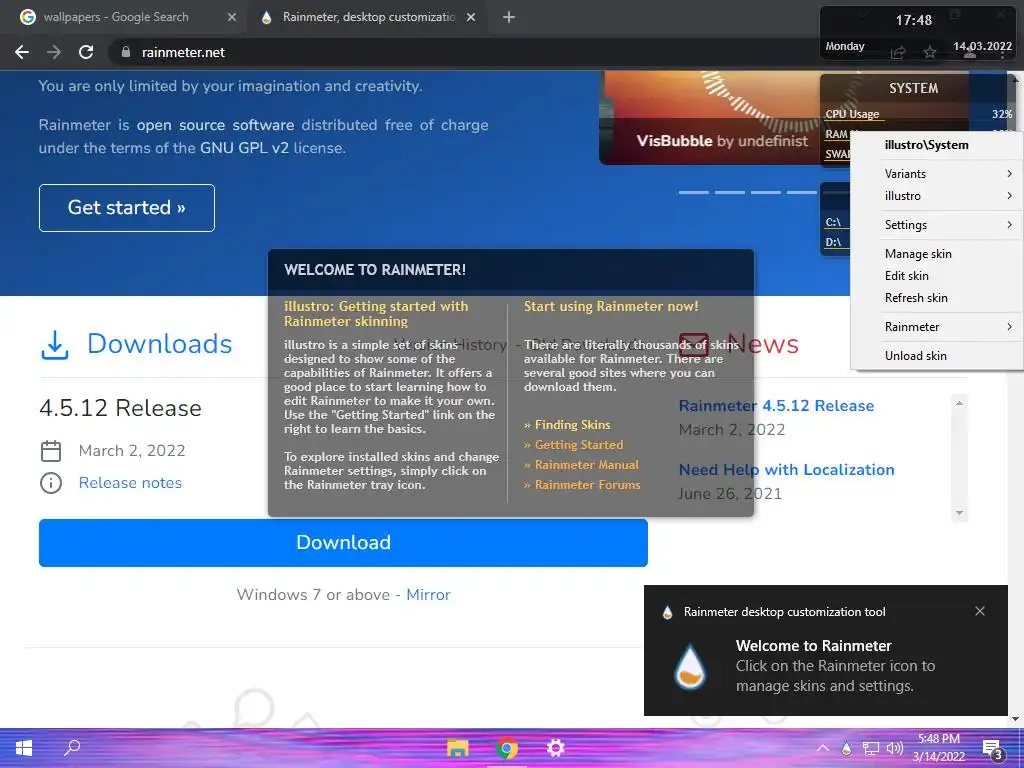Click the Downloads heading download icon
Viewport: 1024px width, 768px height.
pyautogui.click(x=55, y=345)
